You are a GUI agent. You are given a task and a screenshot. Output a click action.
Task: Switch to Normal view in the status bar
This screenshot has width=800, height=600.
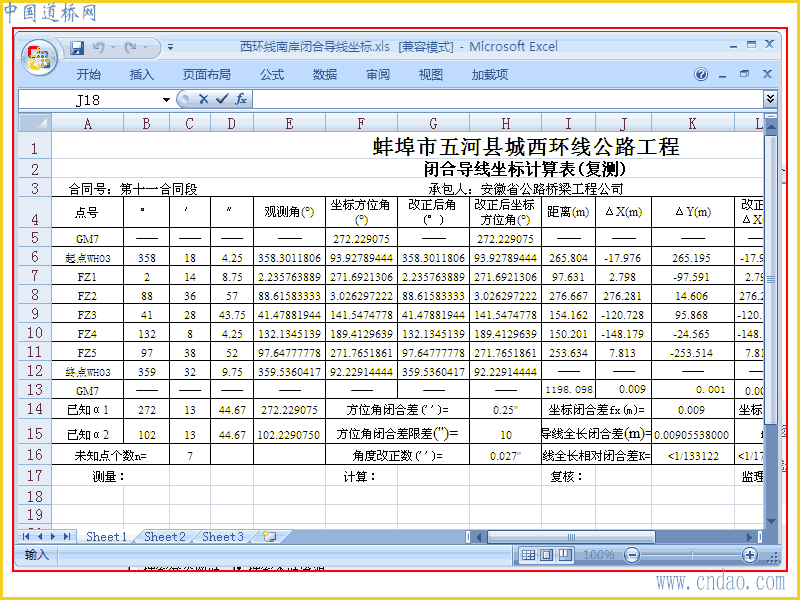tap(529, 555)
